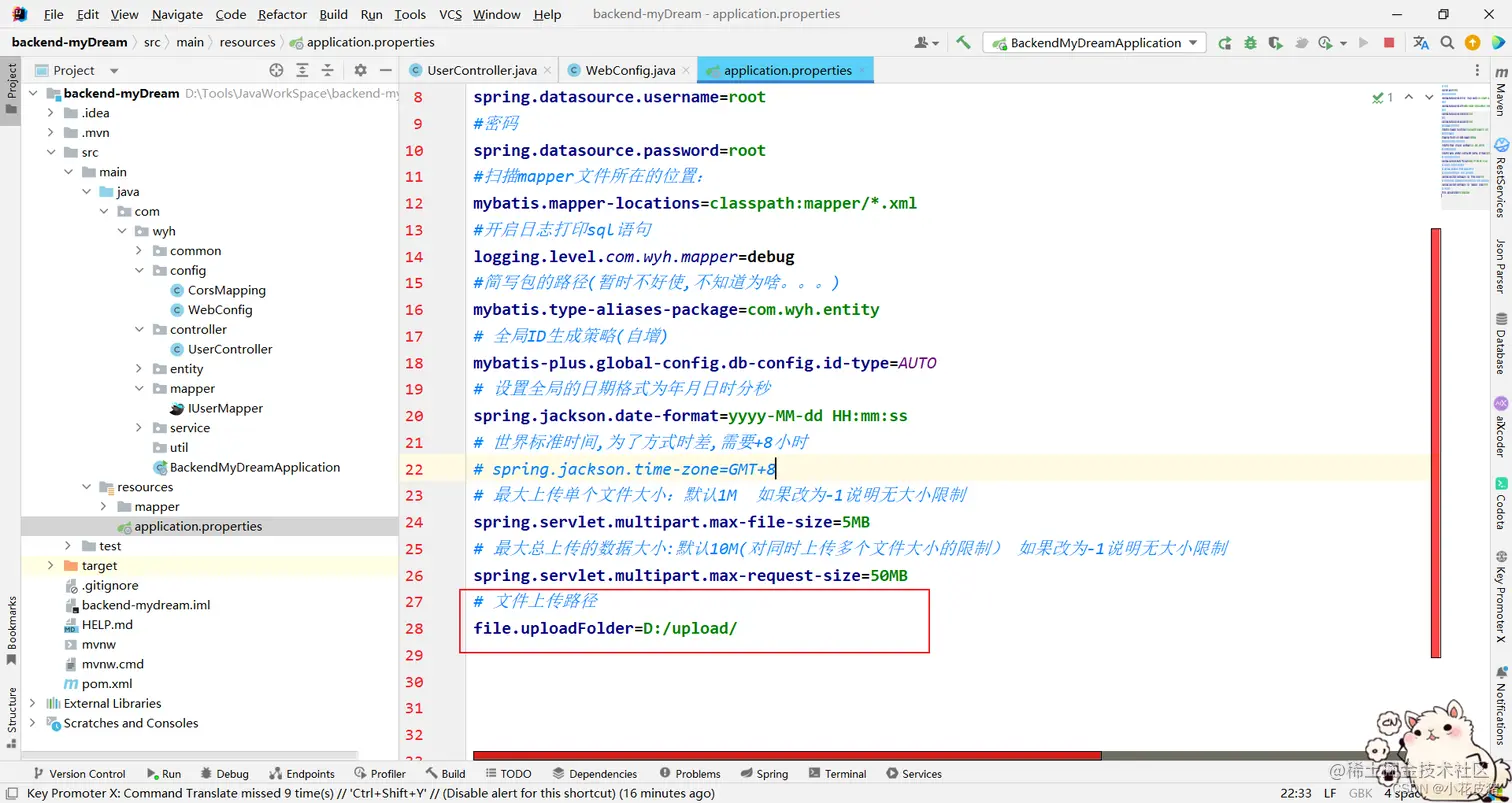Image resolution: width=1512 pixels, height=803 pixels.
Task: Open the RestServices side panel
Action: (1500, 178)
